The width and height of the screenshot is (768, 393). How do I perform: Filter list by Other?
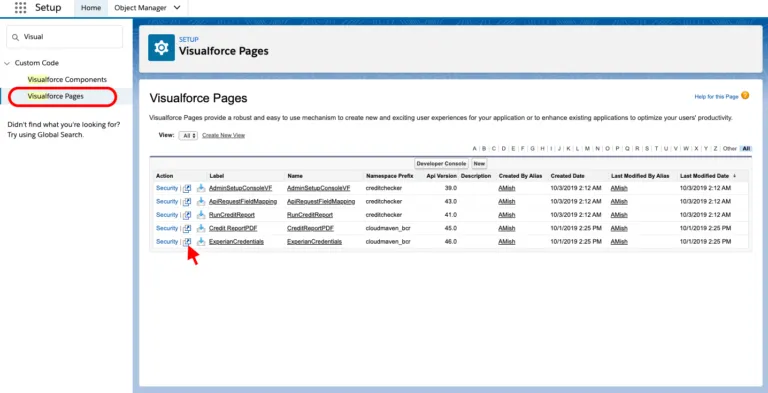730,148
